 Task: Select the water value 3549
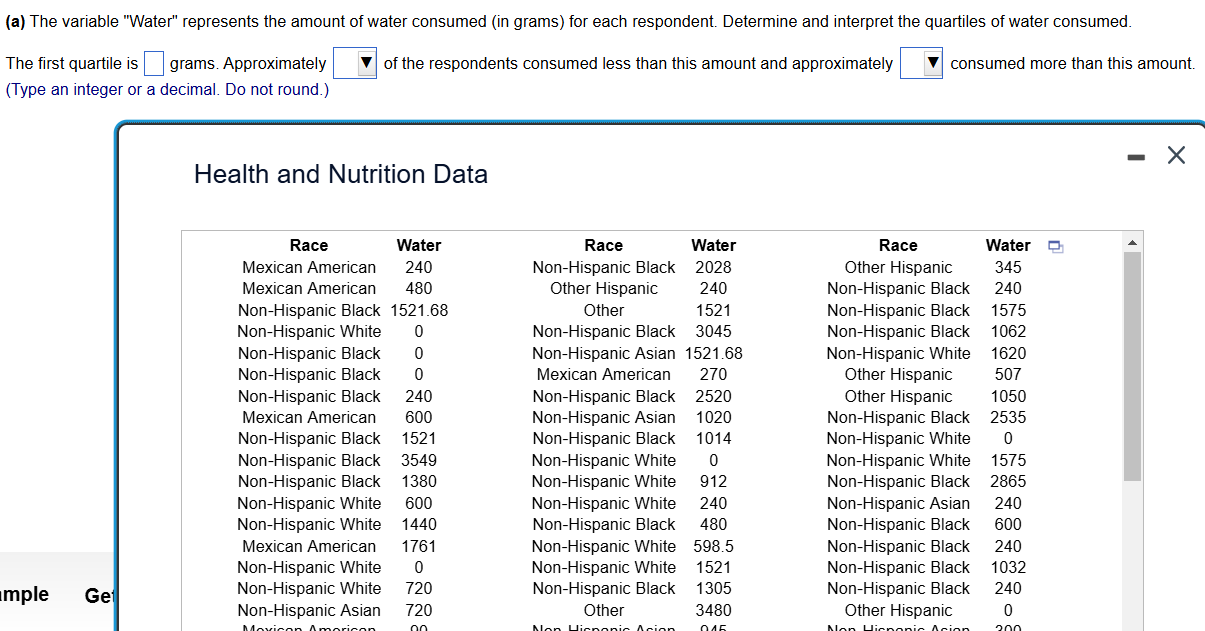click(x=419, y=460)
